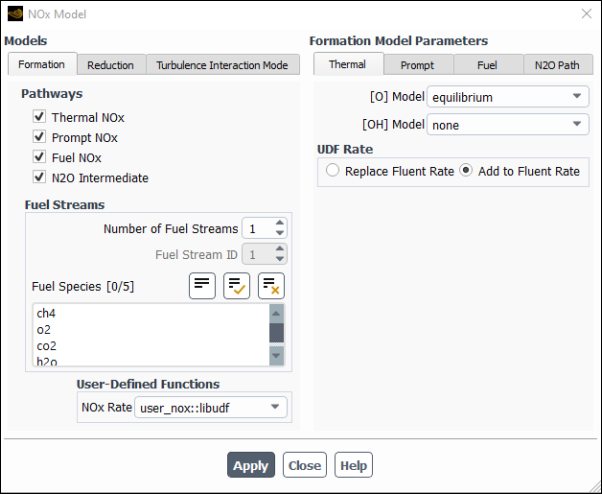Viewport: 602px width, 494px height.
Task: Select o2 in the Fuel Species list
Action: click(x=152, y=329)
